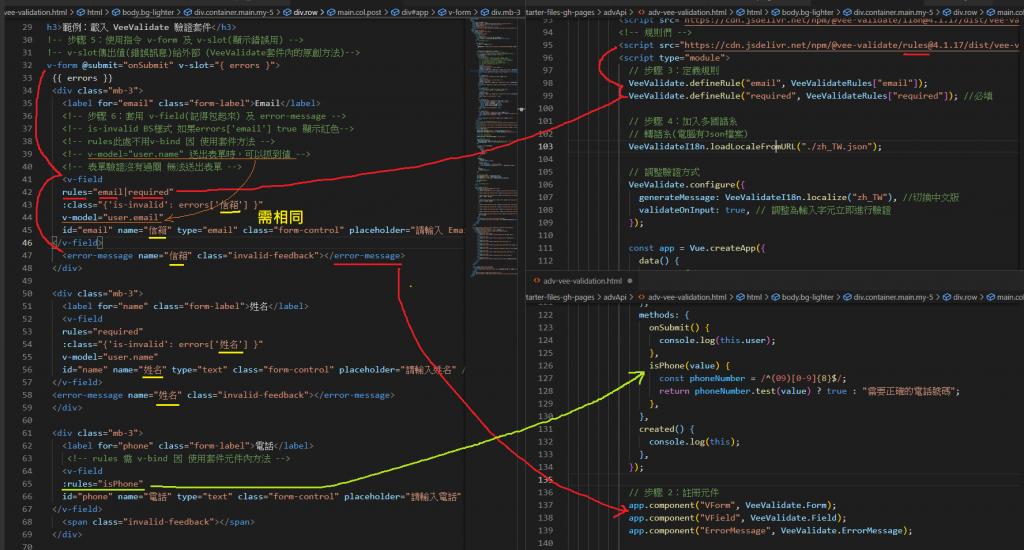Click line number 65 in left editor gutter

pyautogui.click(x=27, y=483)
